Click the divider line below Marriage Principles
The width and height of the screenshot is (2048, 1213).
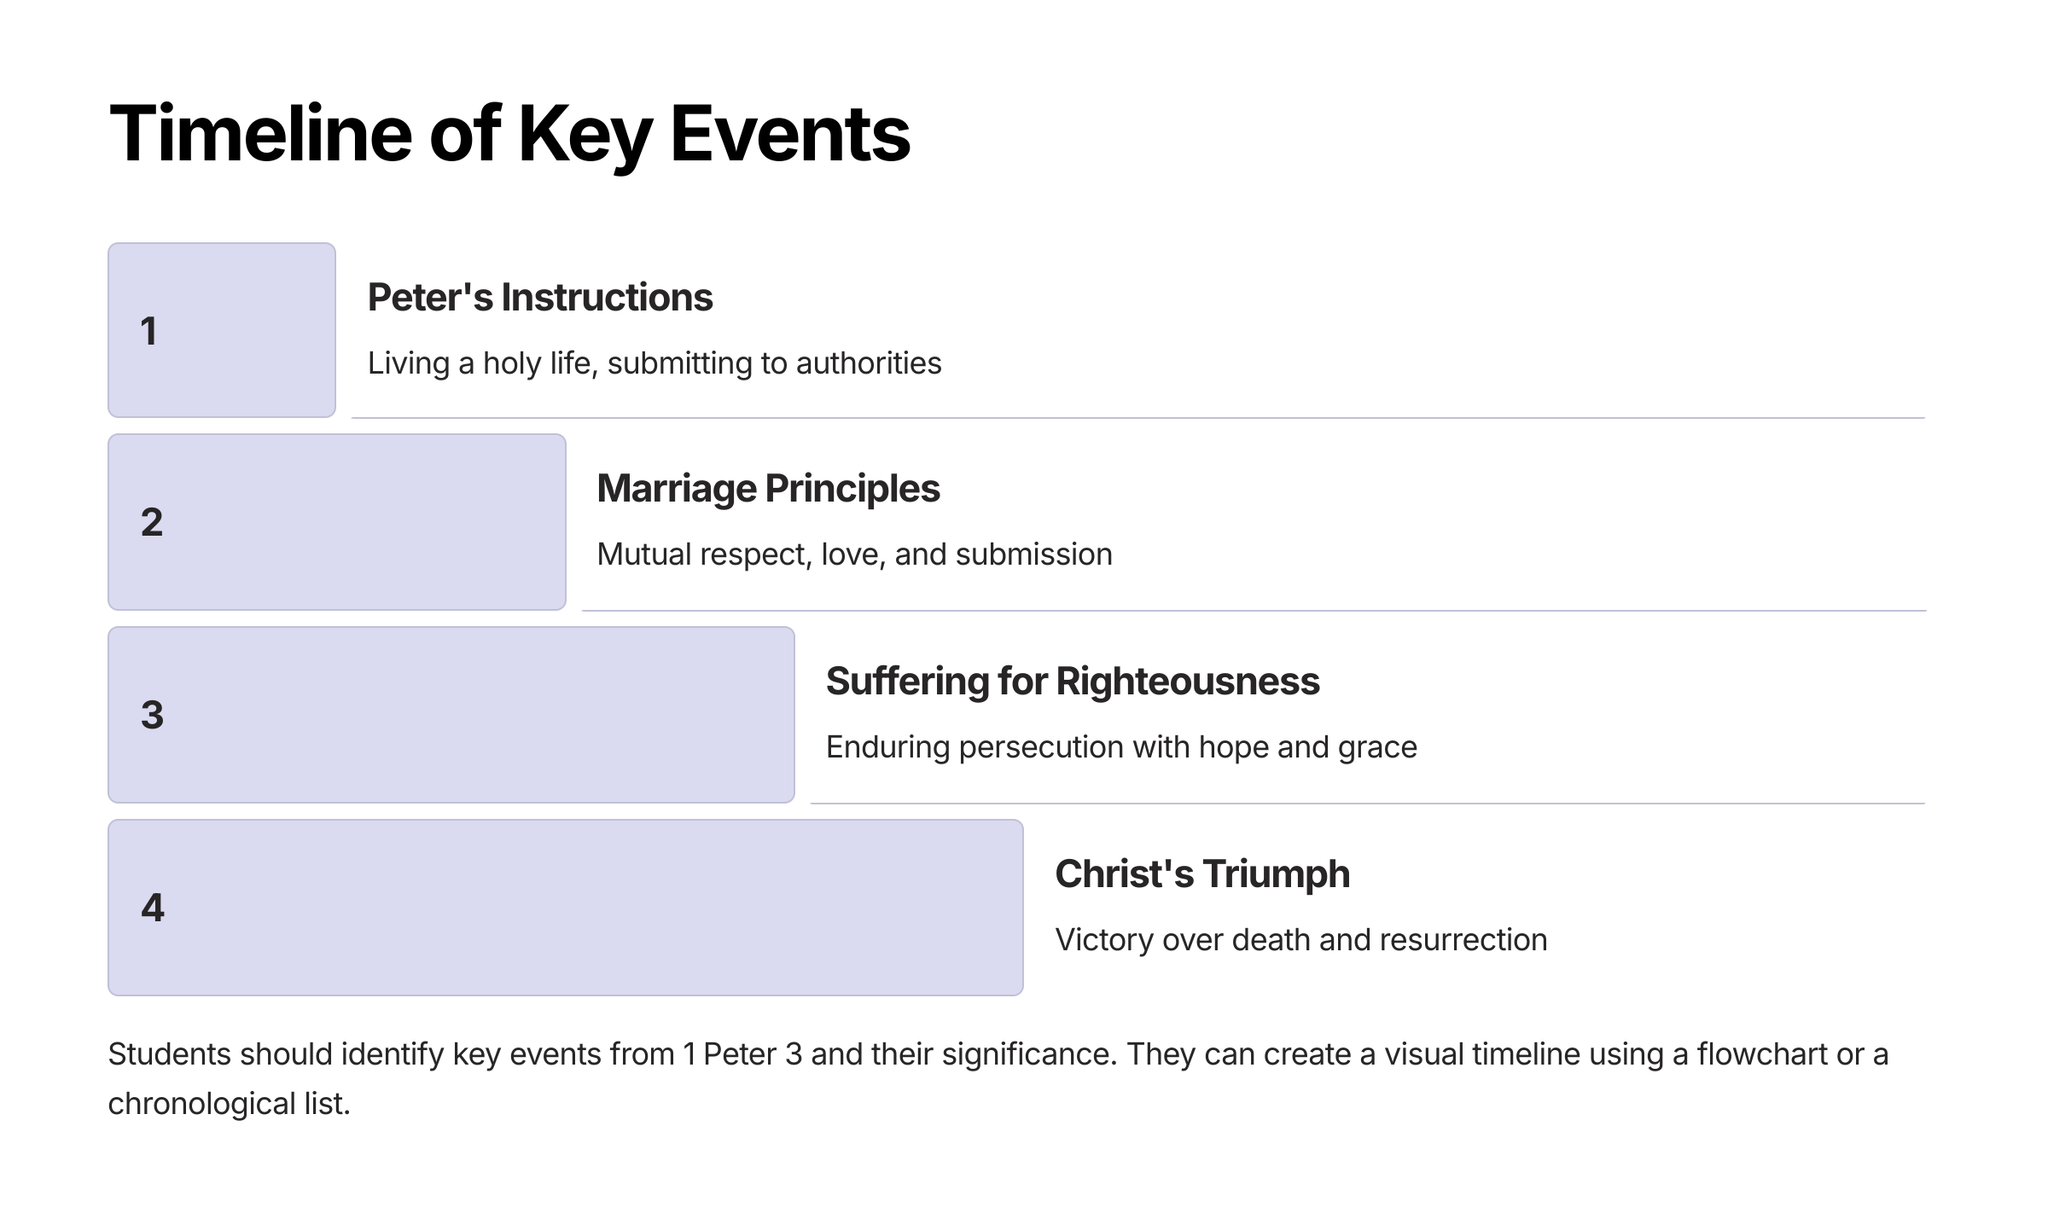[x=1253, y=610]
